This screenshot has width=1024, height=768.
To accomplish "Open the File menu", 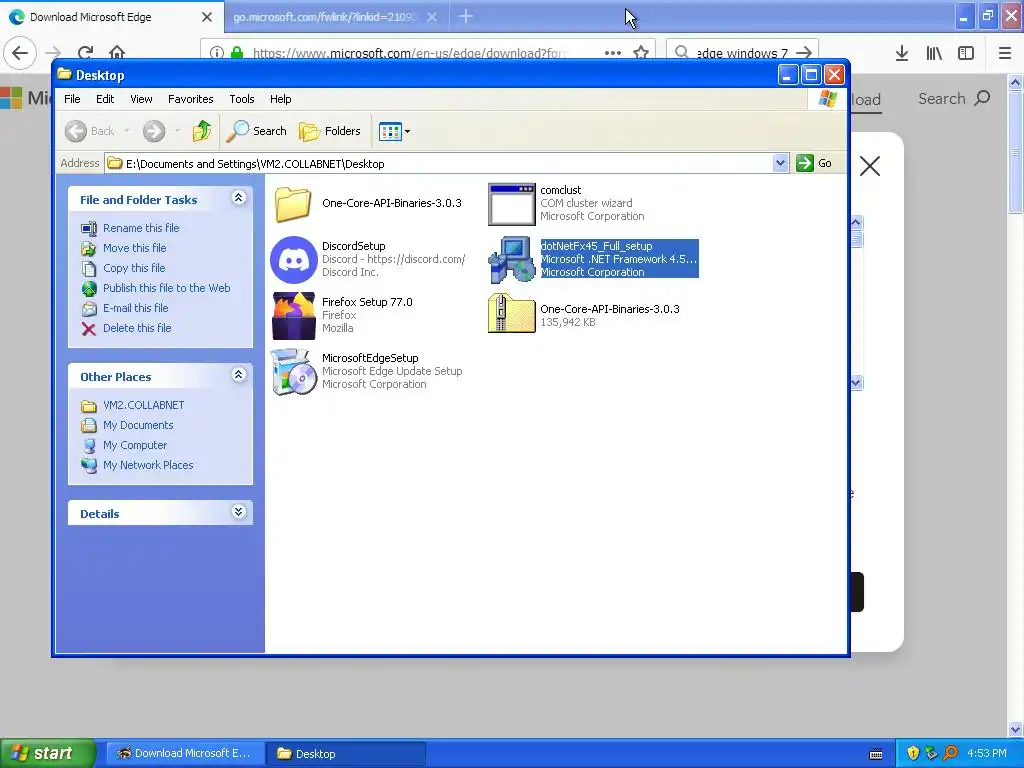I will click(x=72, y=99).
